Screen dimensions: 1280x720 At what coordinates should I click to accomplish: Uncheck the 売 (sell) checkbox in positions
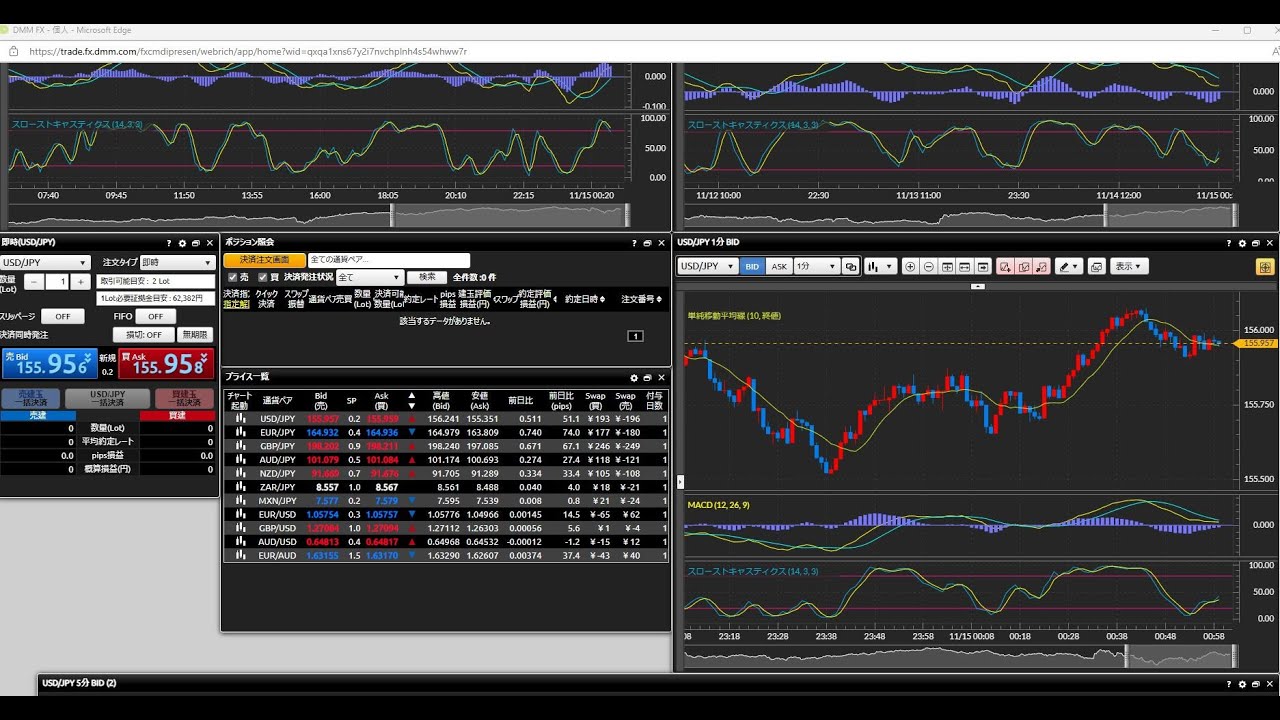(x=233, y=277)
